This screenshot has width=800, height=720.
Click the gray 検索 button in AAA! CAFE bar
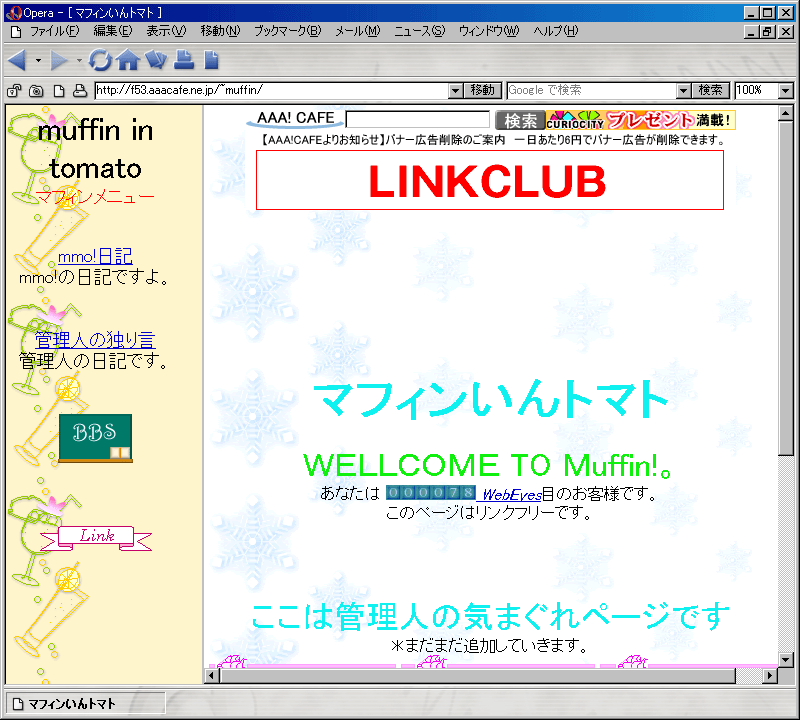(x=520, y=120)
